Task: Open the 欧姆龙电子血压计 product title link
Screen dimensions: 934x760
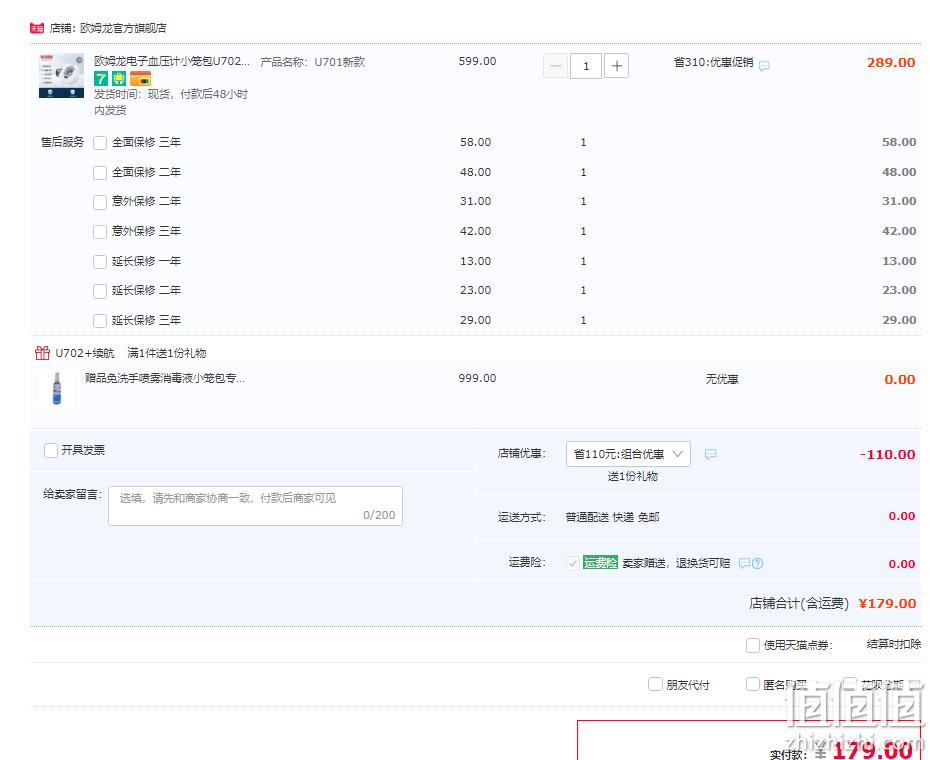Action: [x=172, y=61]
